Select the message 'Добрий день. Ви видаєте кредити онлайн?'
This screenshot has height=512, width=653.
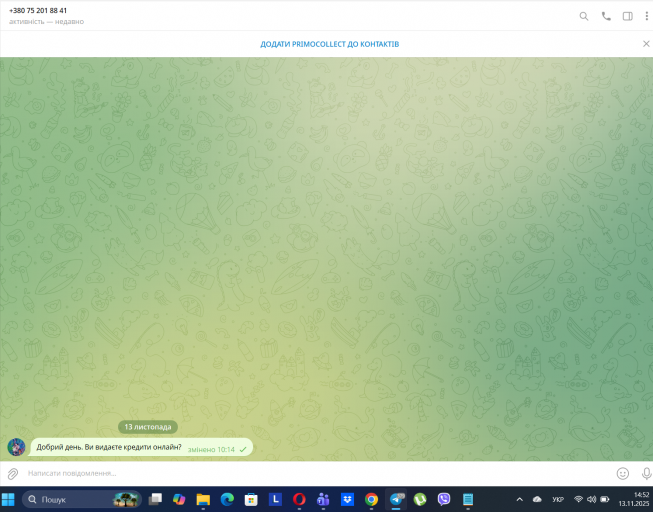tap(109, 447)
